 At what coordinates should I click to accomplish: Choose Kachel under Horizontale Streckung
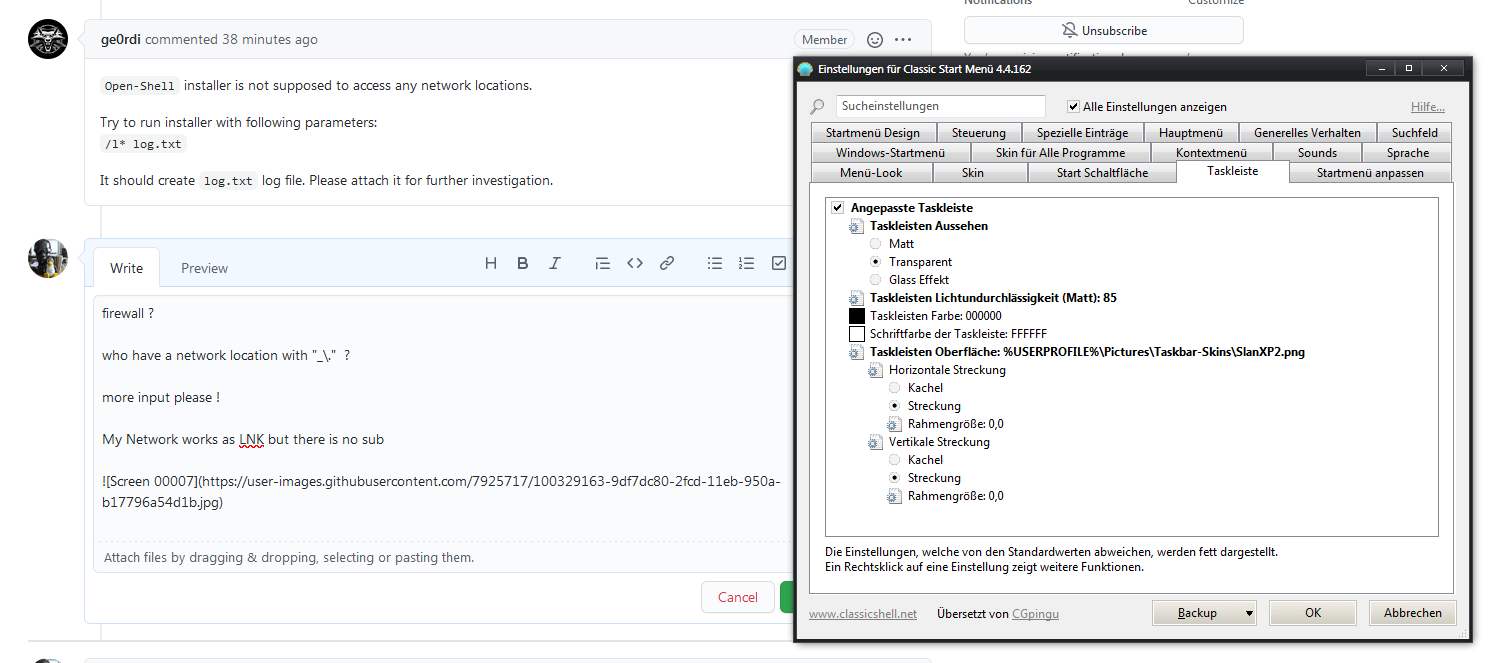[895, 388]
